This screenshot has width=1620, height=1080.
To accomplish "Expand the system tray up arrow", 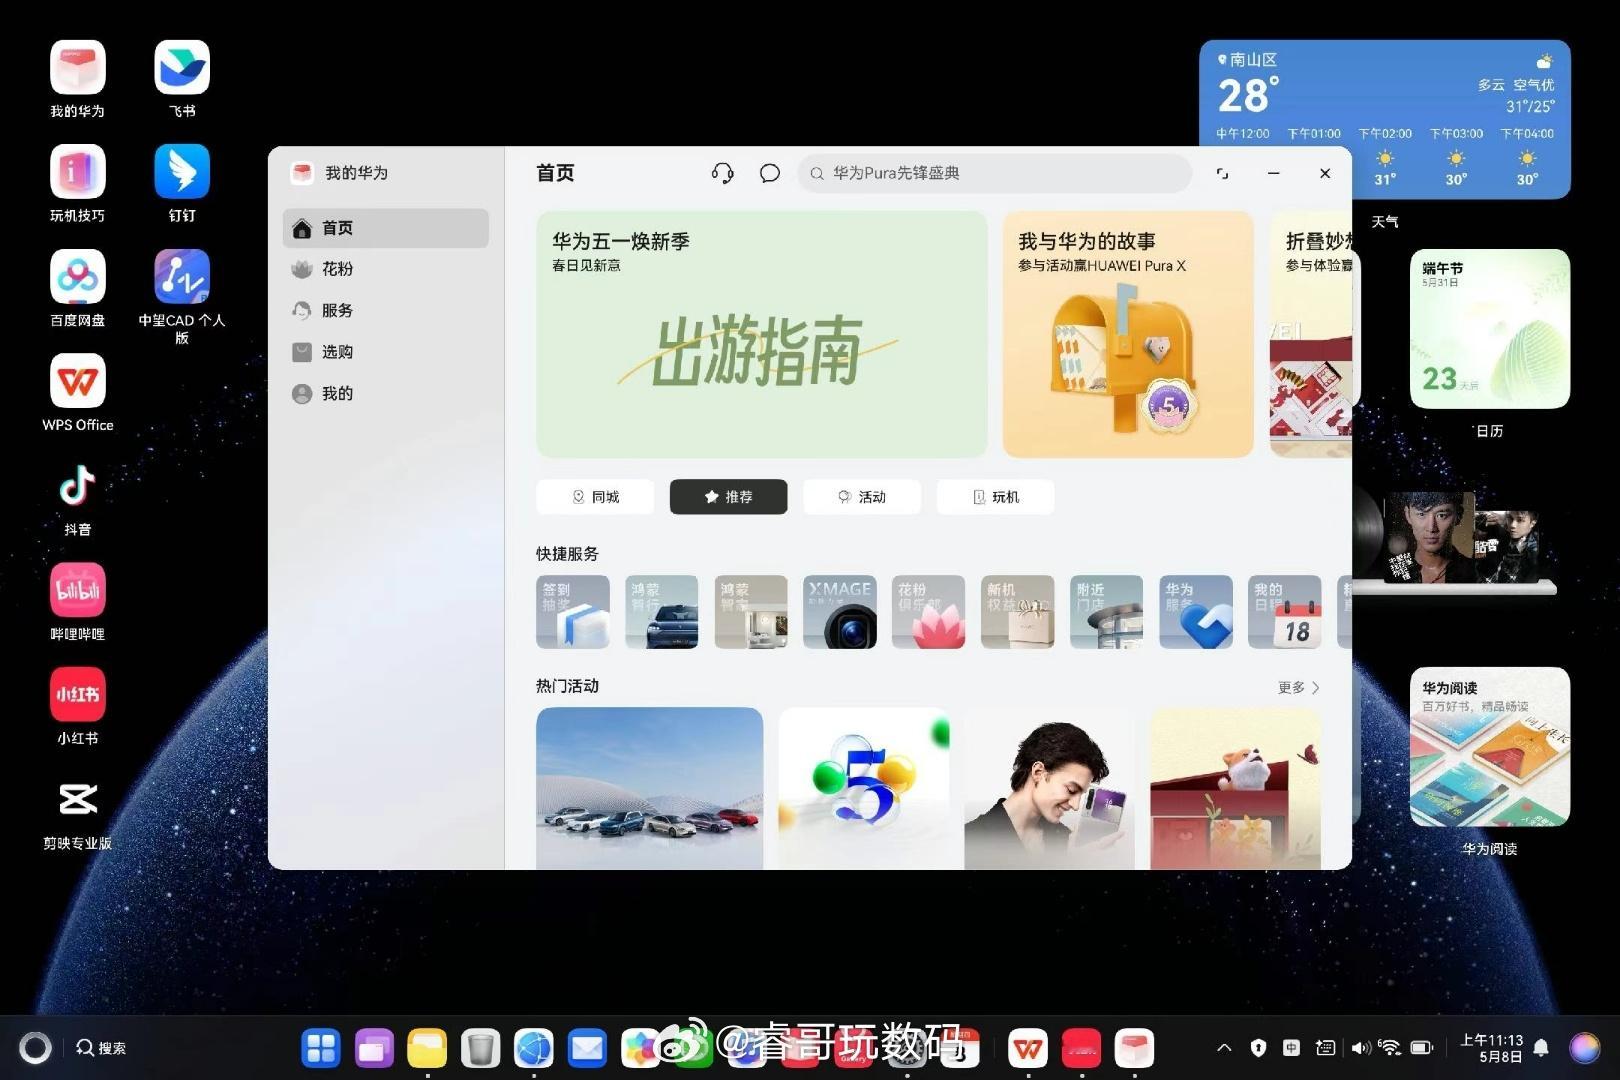I will click(x=1224, y=1048).
